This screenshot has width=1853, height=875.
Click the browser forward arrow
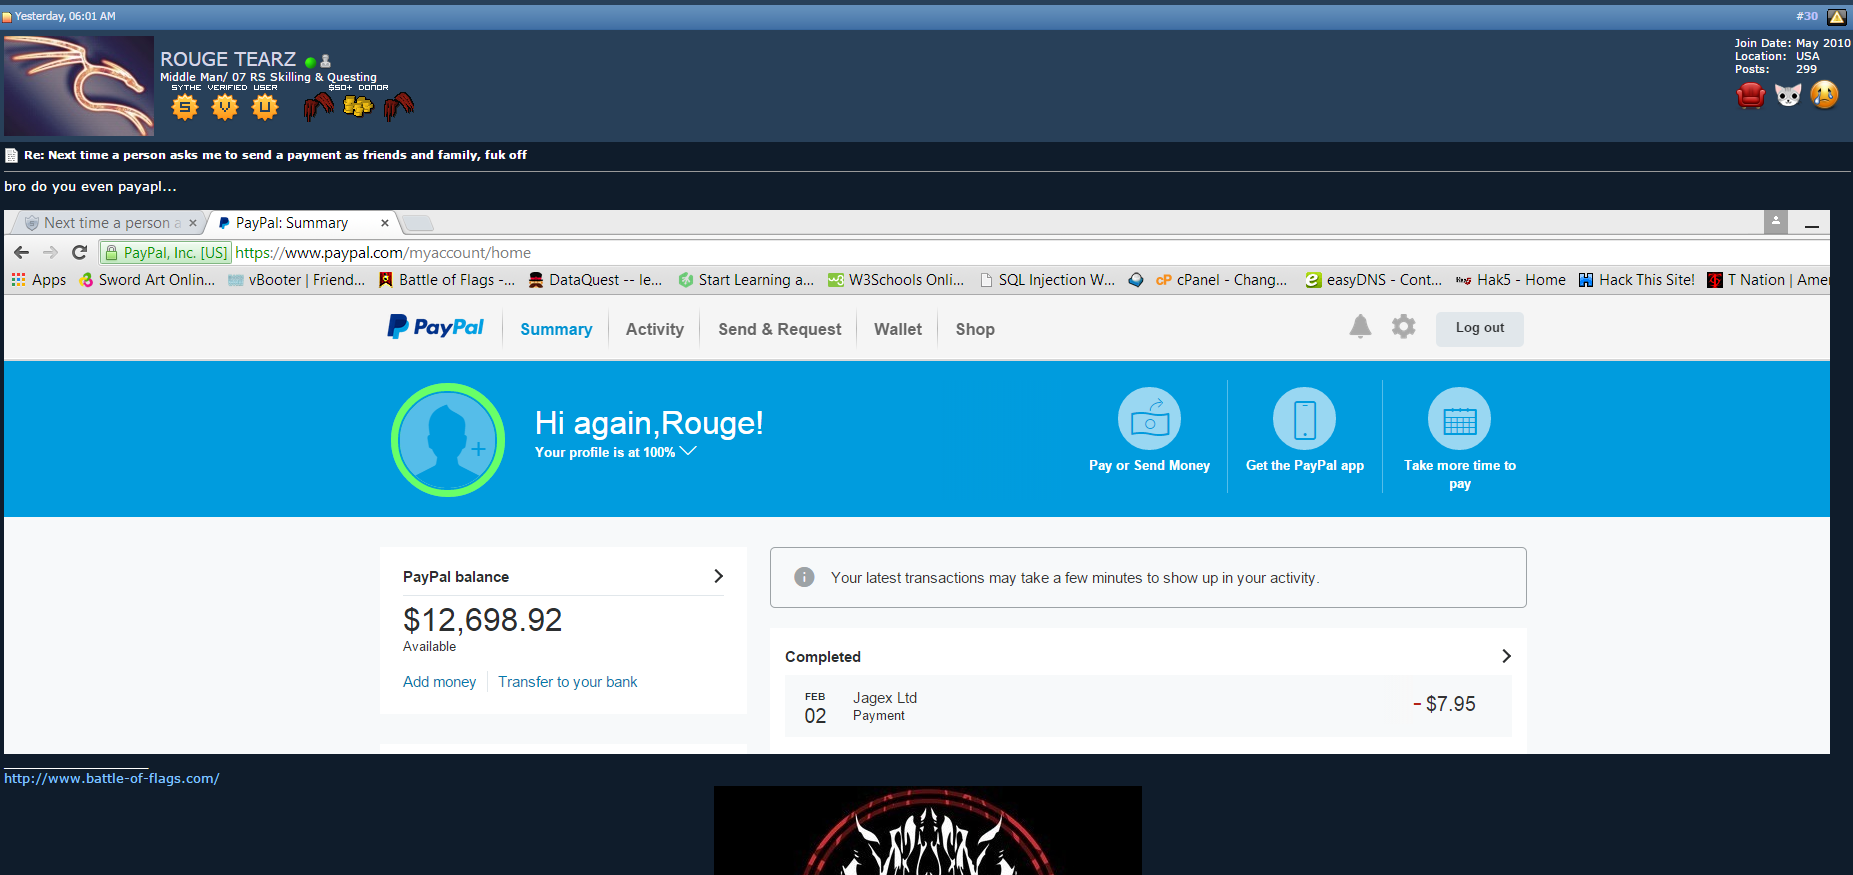point(50,252)
